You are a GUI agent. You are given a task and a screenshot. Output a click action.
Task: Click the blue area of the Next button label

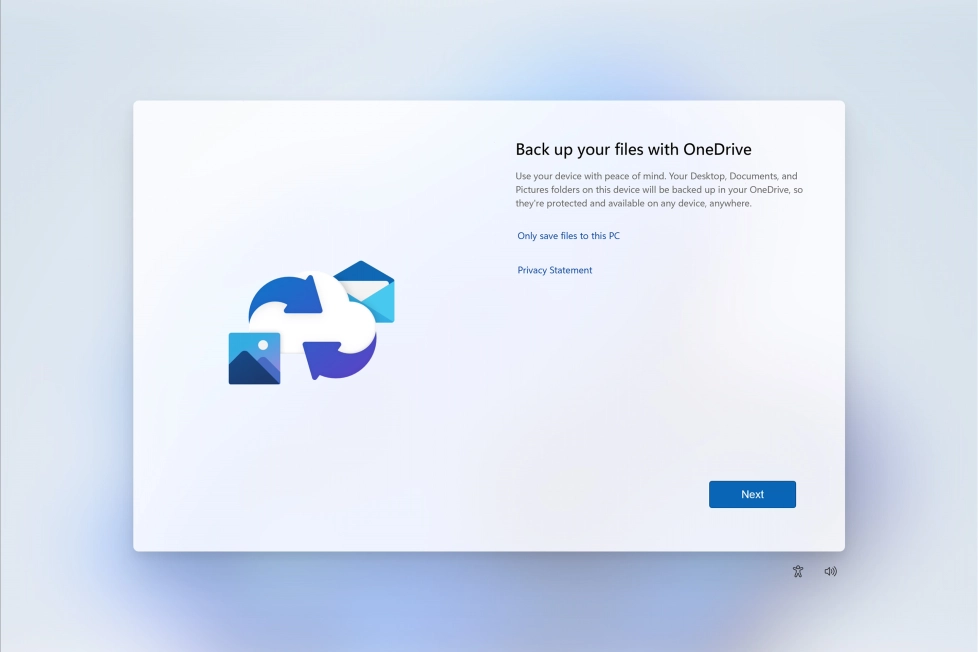(752, 493)
